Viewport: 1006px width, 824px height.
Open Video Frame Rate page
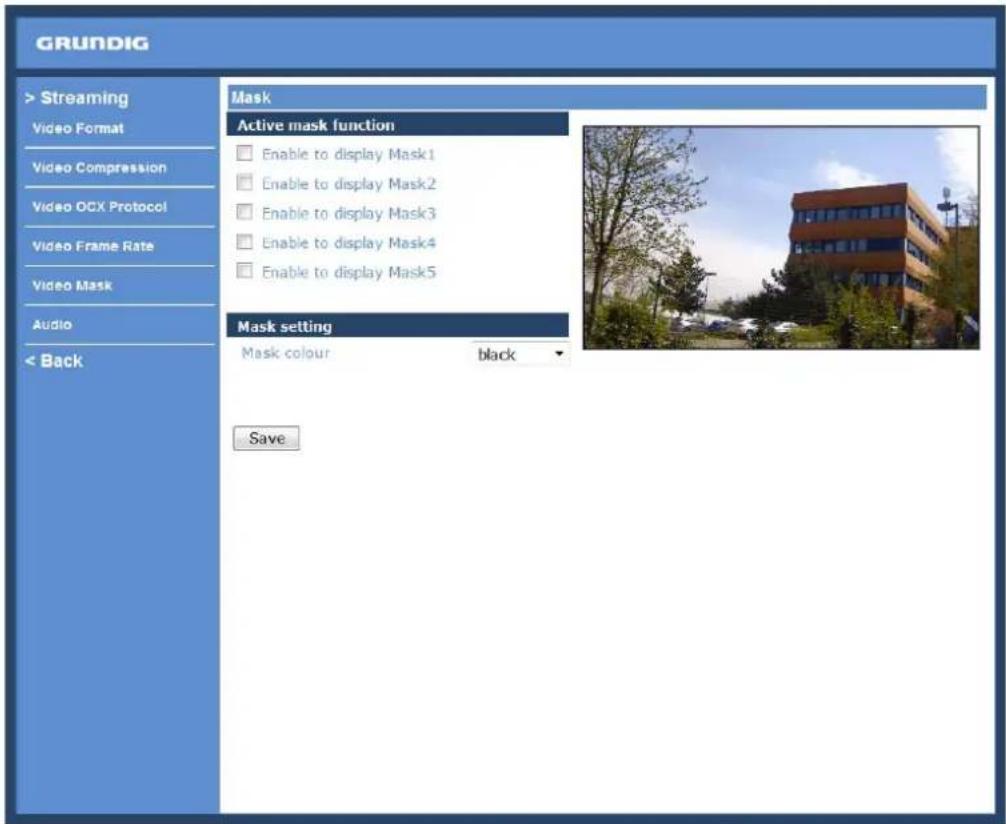tap(93, 246)
